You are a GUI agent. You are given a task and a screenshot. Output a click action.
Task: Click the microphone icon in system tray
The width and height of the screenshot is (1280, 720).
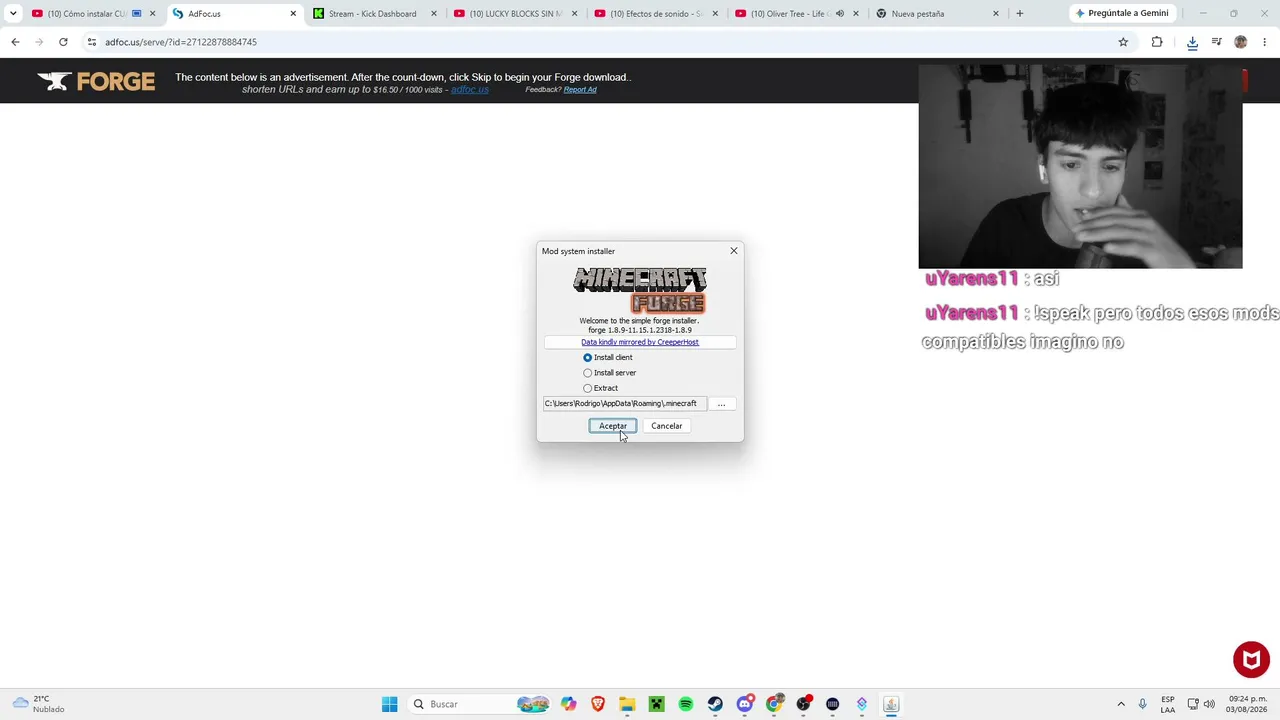(1142, 704)
